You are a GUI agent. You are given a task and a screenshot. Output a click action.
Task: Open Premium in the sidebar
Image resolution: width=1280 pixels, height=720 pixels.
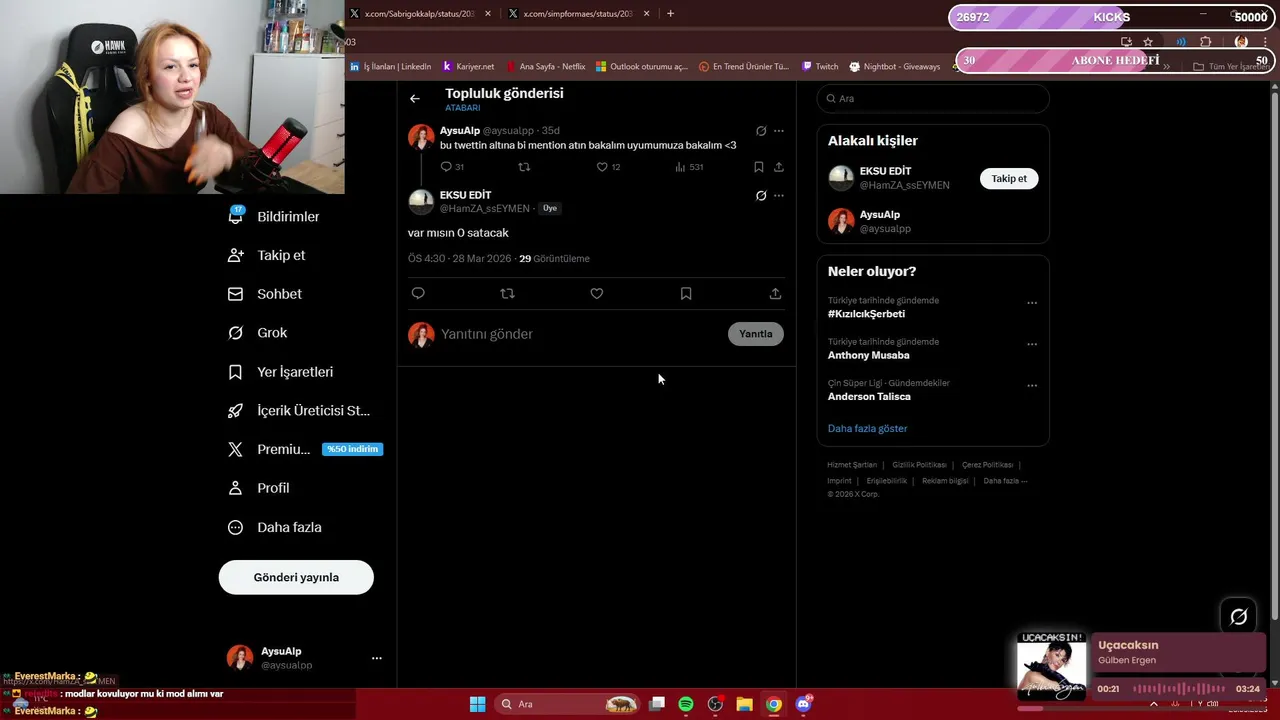click(x=305, y=449)
